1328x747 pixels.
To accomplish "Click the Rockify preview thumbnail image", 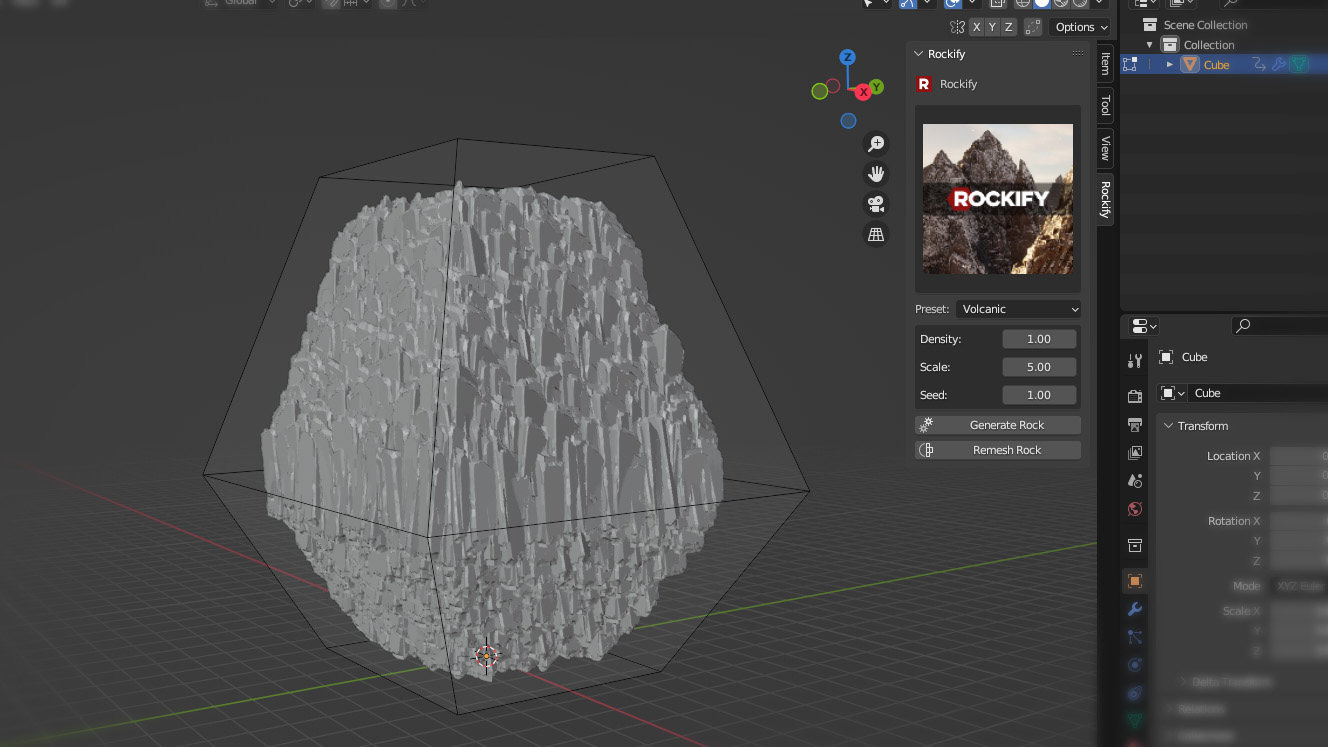I will (998, 199).
